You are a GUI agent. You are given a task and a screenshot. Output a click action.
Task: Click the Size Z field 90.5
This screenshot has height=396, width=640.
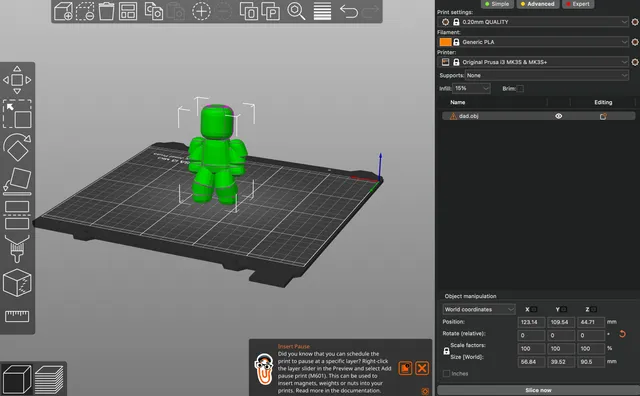click(x=591, y=362)
